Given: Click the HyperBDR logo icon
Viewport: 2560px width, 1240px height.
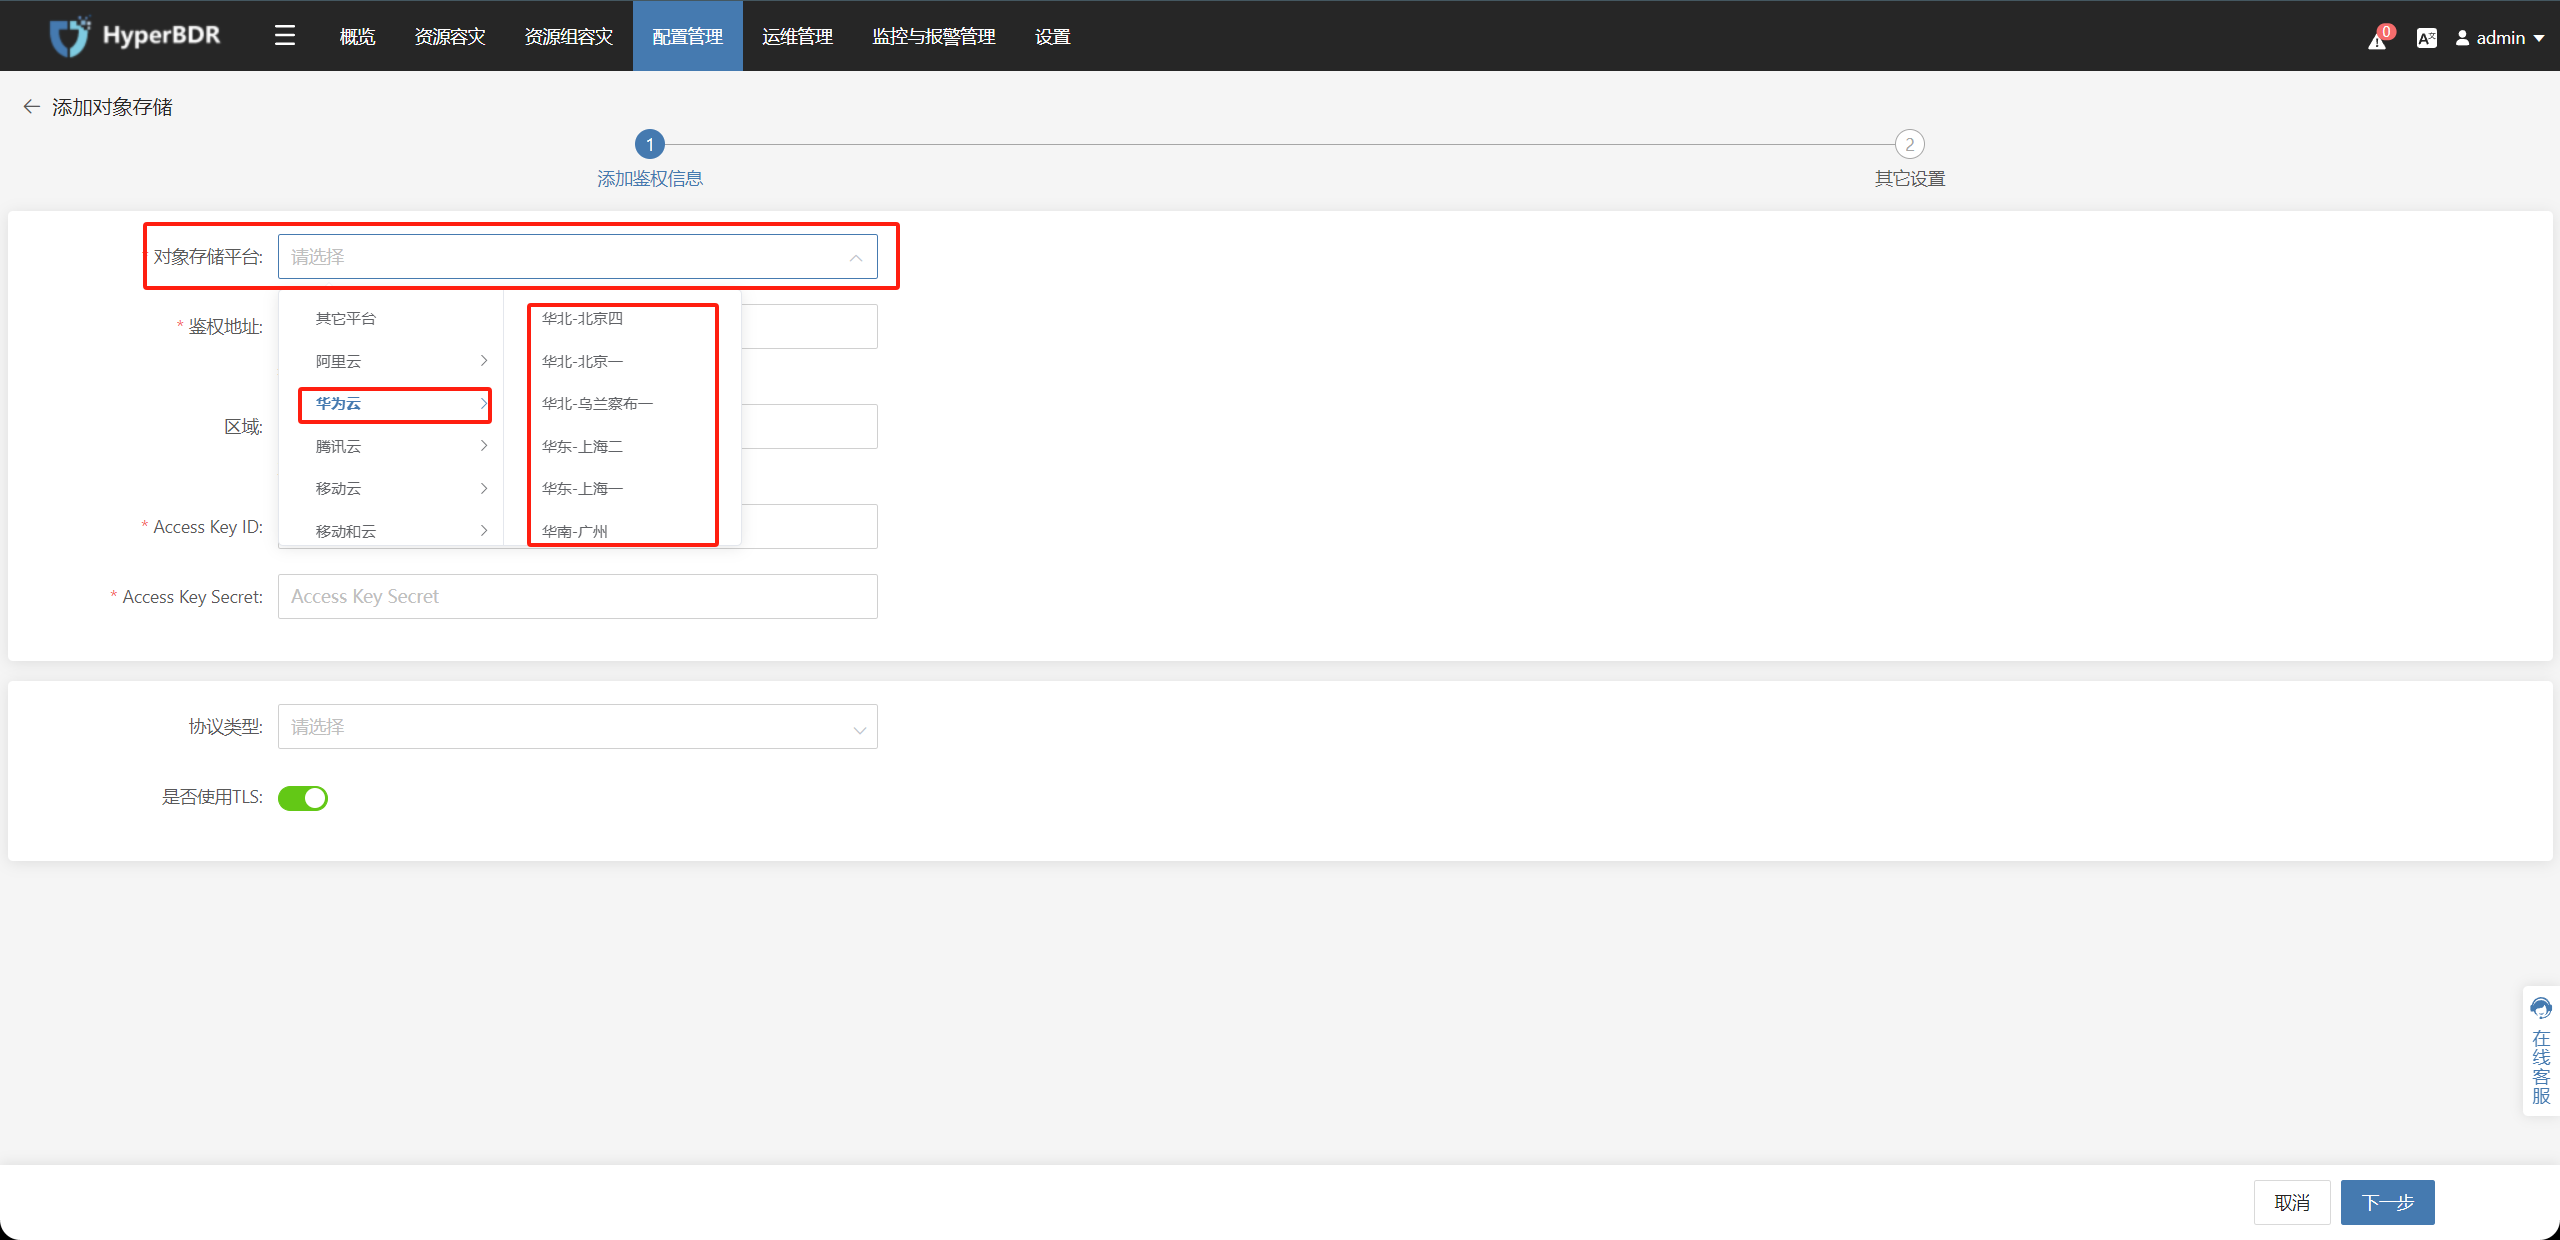Looking at the screenshot, I should point(67,33).
